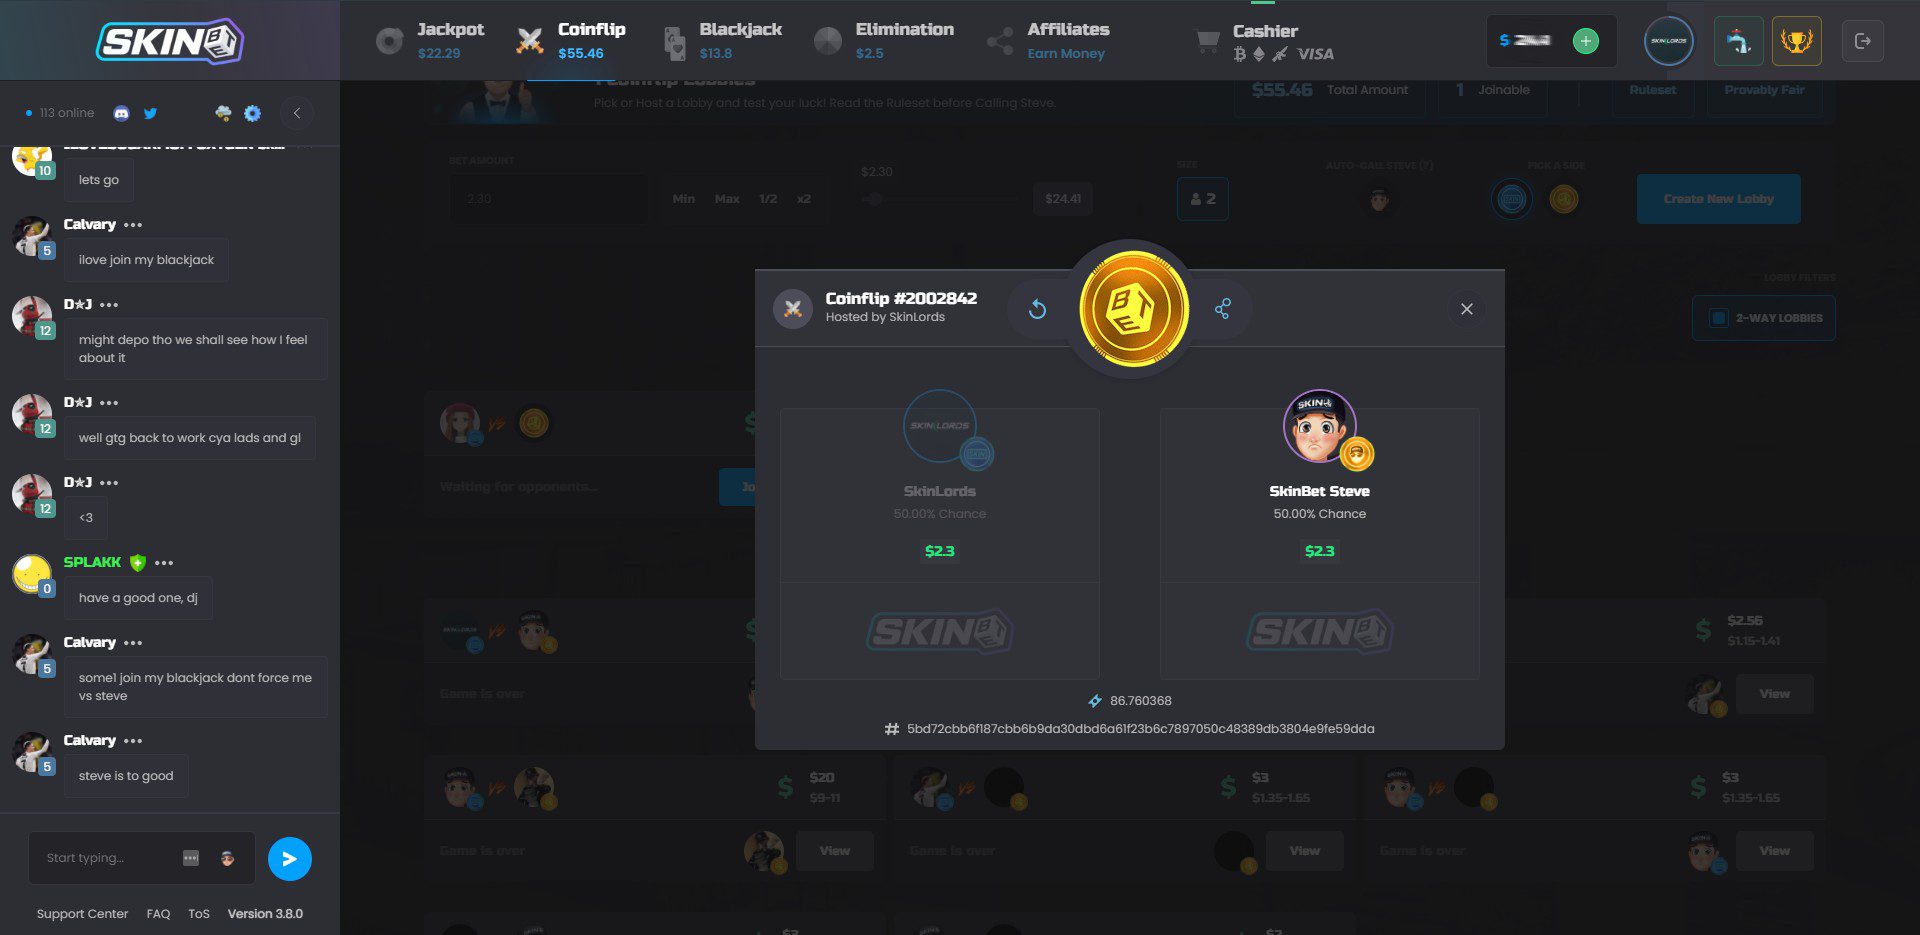Open the emoji picker in chat input

[x=228, y=858]
